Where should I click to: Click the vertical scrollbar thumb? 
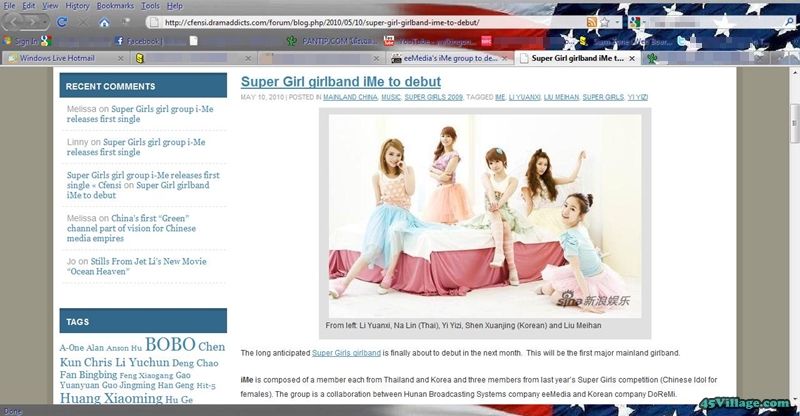point(794,123)
